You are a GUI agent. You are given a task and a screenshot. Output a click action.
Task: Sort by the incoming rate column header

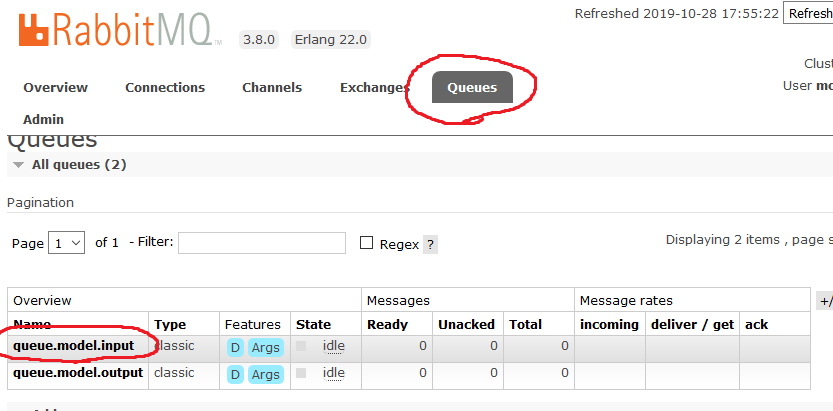point(609,324)
